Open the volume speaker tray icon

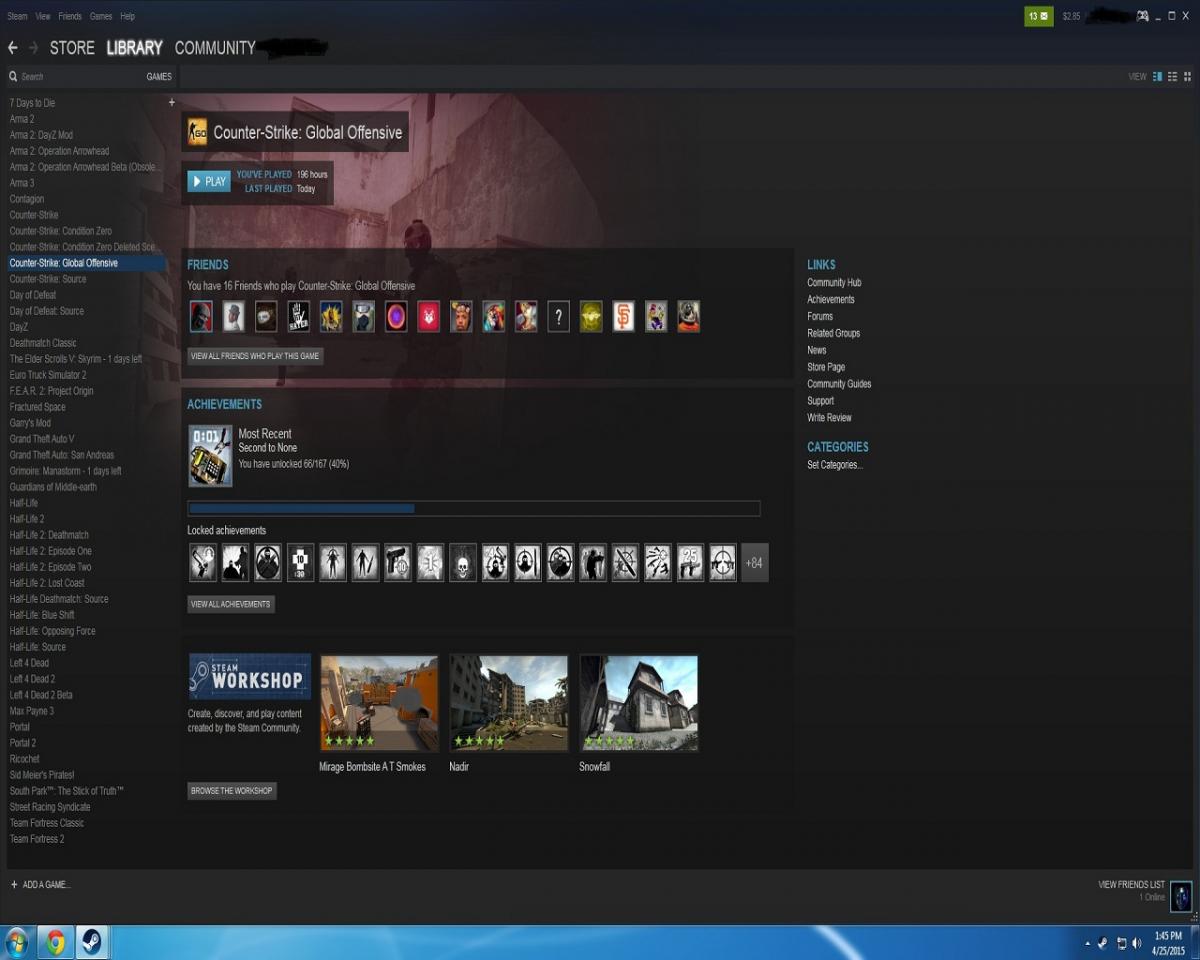tap(1137, 943)
